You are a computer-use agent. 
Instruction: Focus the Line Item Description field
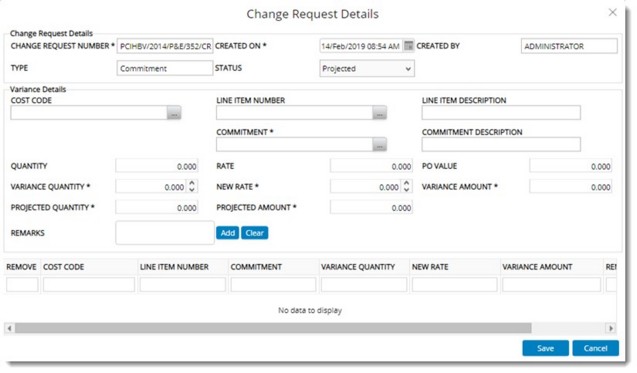point(501,113)
